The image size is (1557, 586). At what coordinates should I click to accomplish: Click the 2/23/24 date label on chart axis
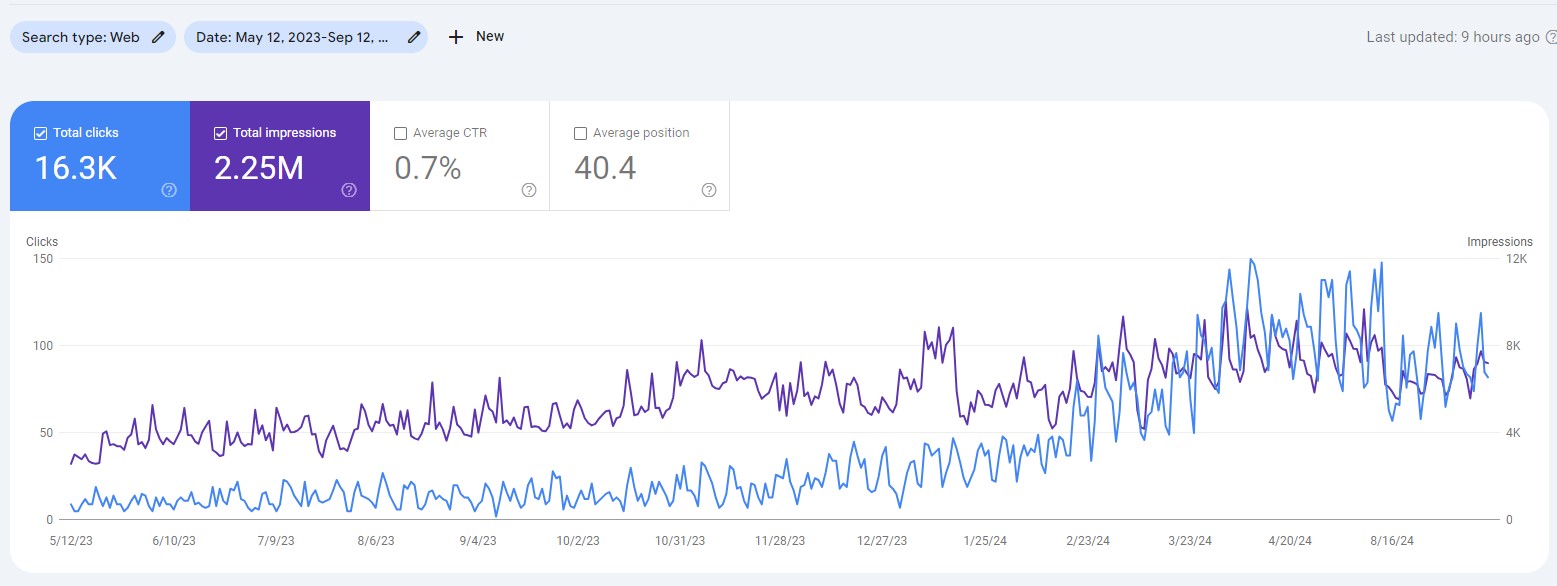pyautogui.click(x=1087, y=541)
